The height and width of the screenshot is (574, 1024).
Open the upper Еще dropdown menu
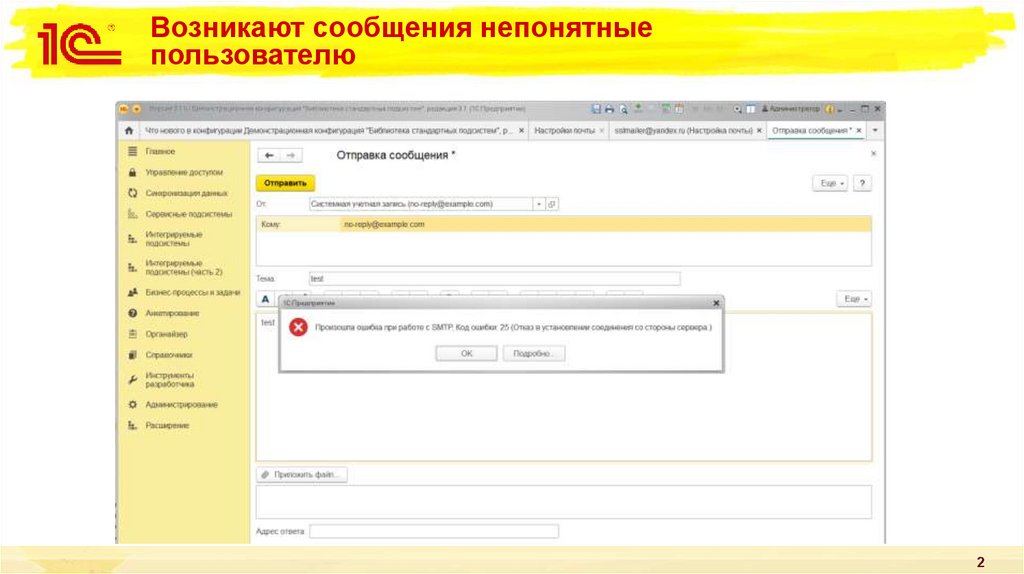pos(831,183)
